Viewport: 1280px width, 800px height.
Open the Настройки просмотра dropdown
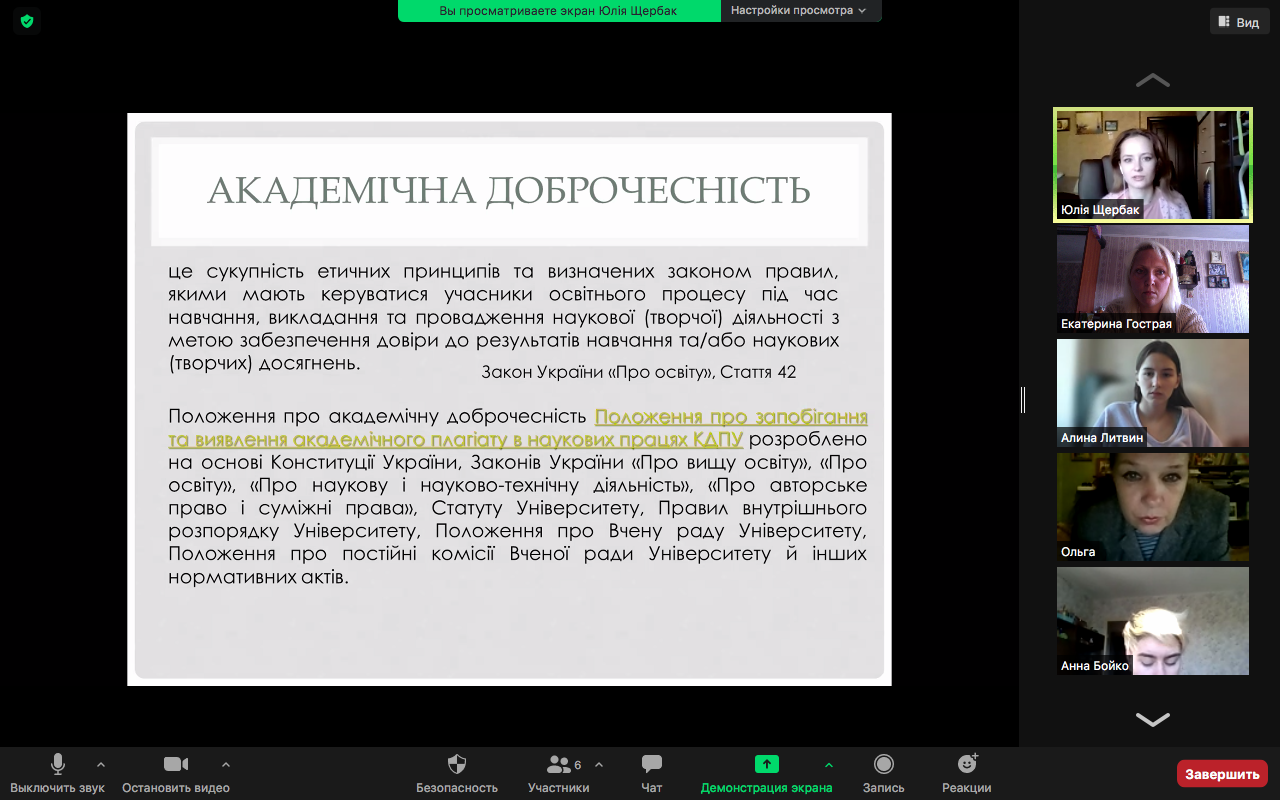[800, 11]
